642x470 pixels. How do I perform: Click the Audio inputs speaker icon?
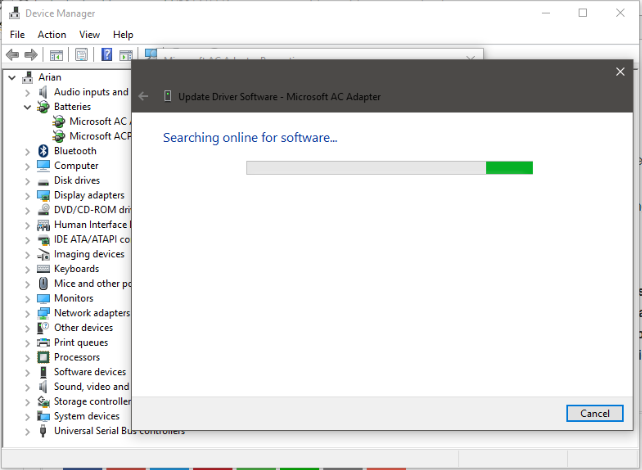coord(43,92)
